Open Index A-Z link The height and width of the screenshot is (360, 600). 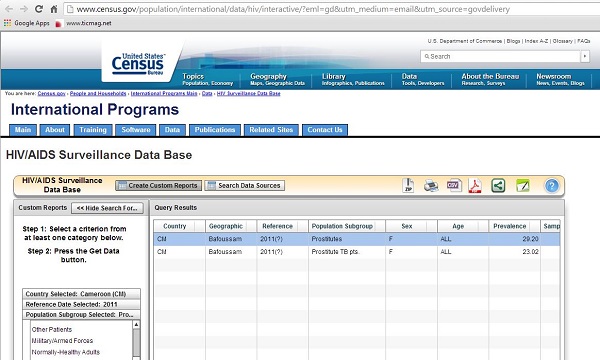click(x=536, y=41)
